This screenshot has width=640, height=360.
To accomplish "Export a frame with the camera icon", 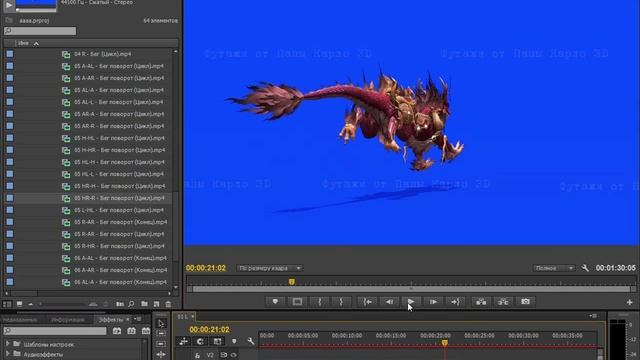I will coord(525,302).
